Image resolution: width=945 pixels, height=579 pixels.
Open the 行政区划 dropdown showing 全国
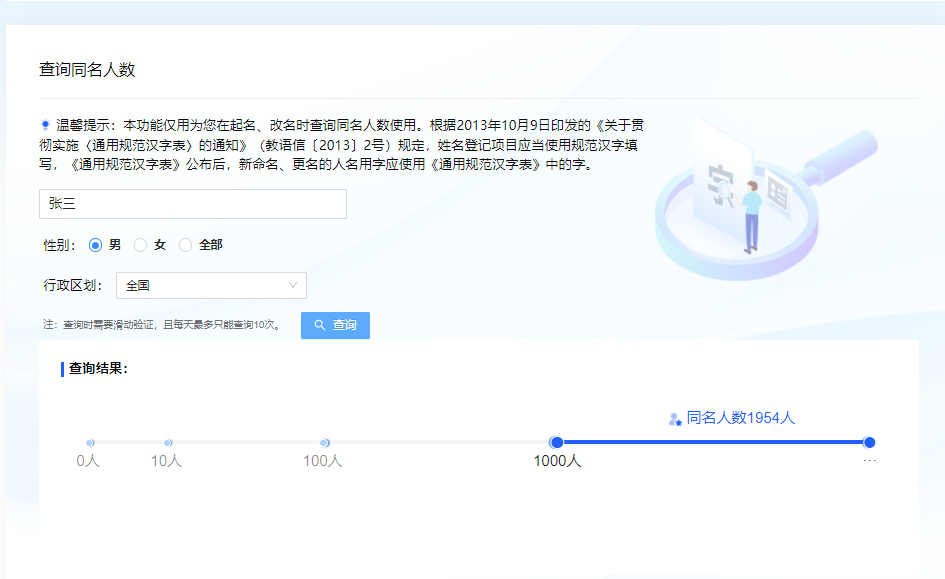211,285
